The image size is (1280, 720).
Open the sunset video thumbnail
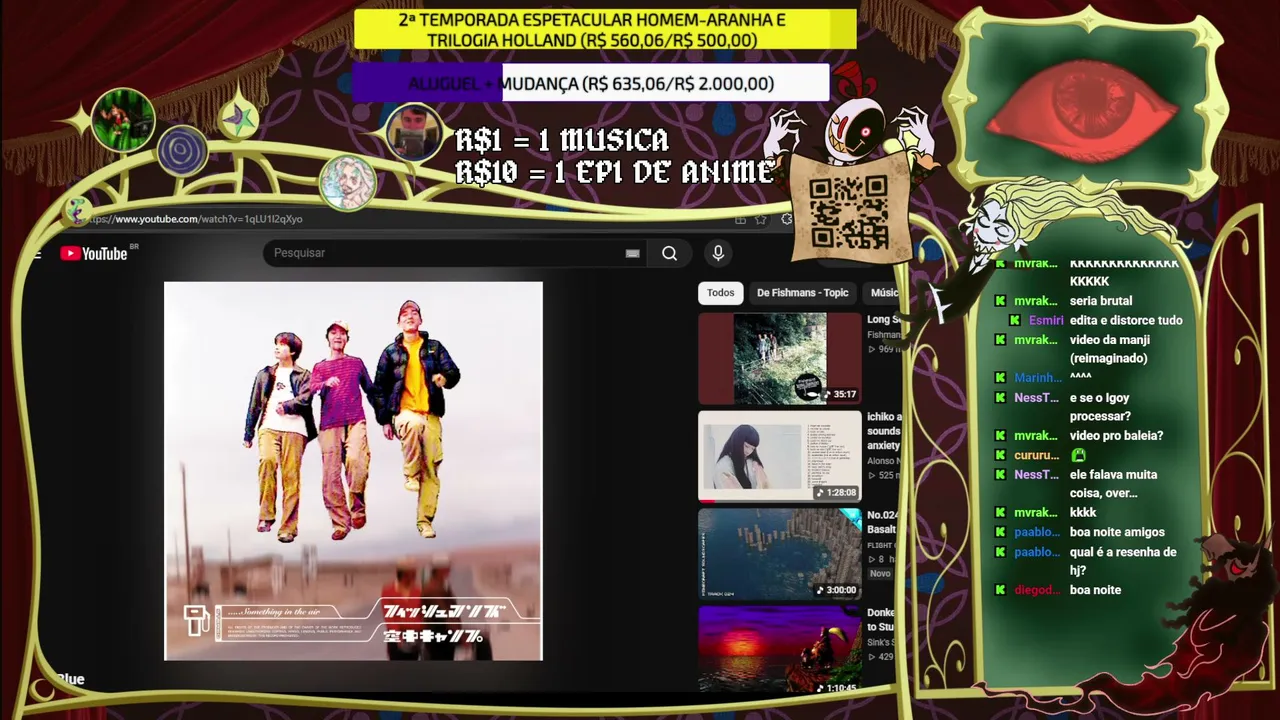tap(779, 650)
